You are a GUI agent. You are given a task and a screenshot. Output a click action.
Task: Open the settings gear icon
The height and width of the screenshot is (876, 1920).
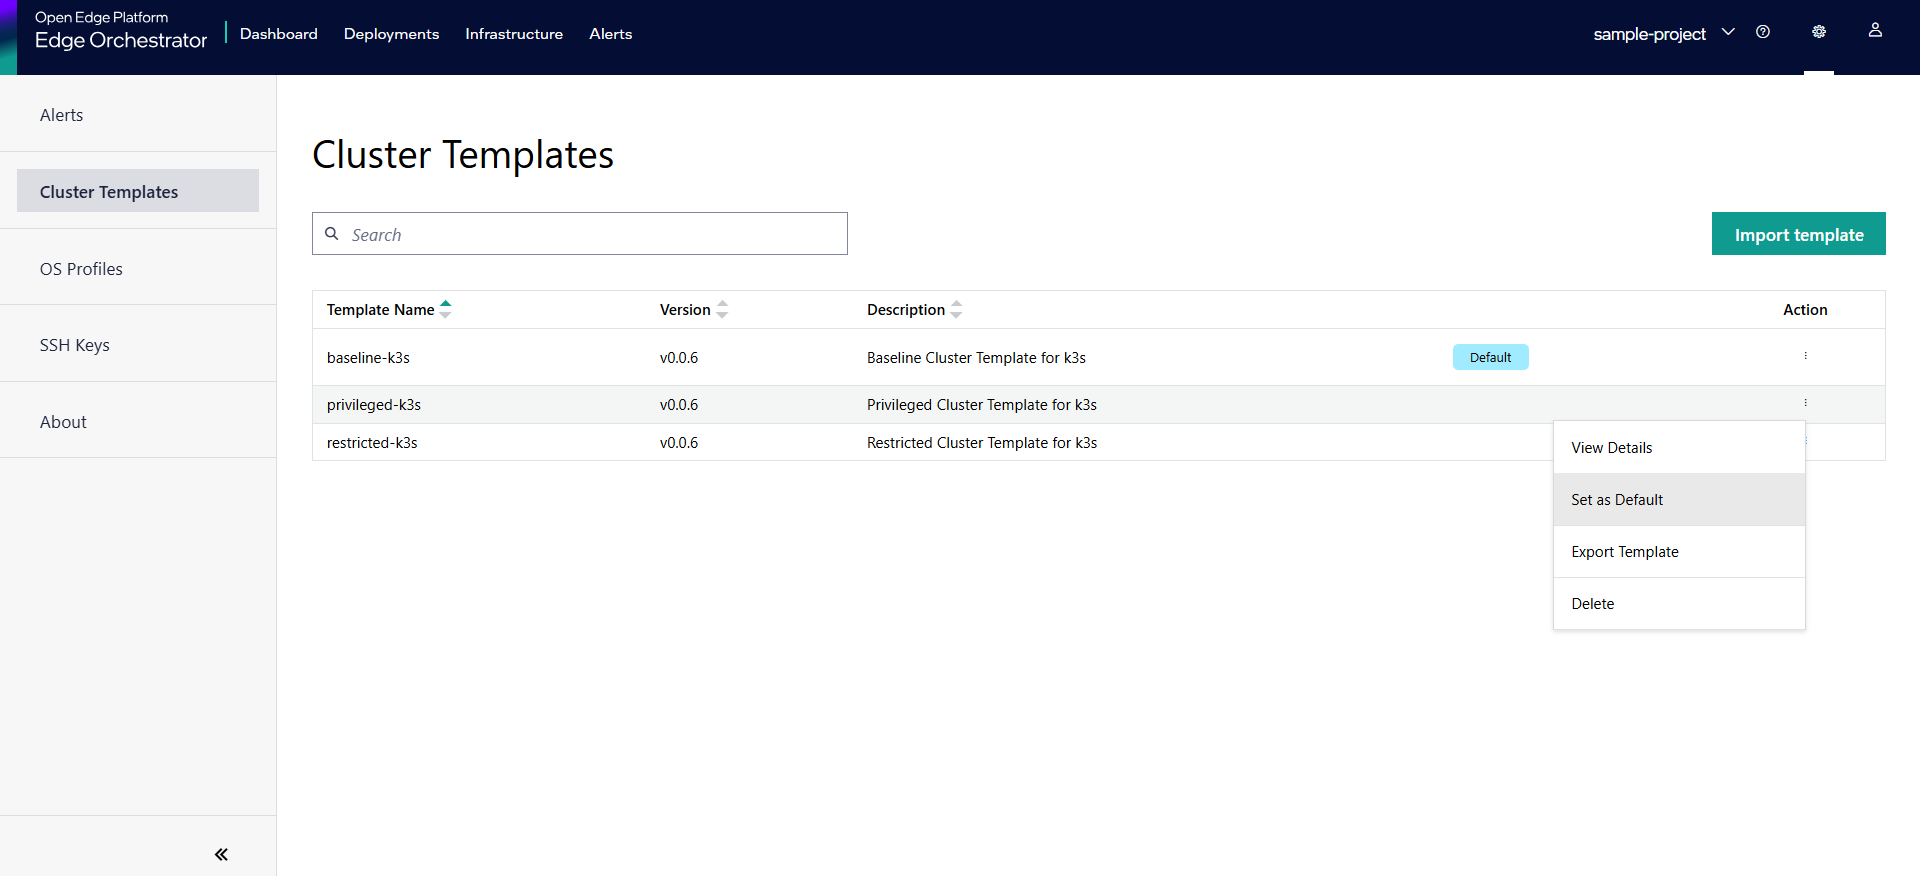(x=1819, y=32)
